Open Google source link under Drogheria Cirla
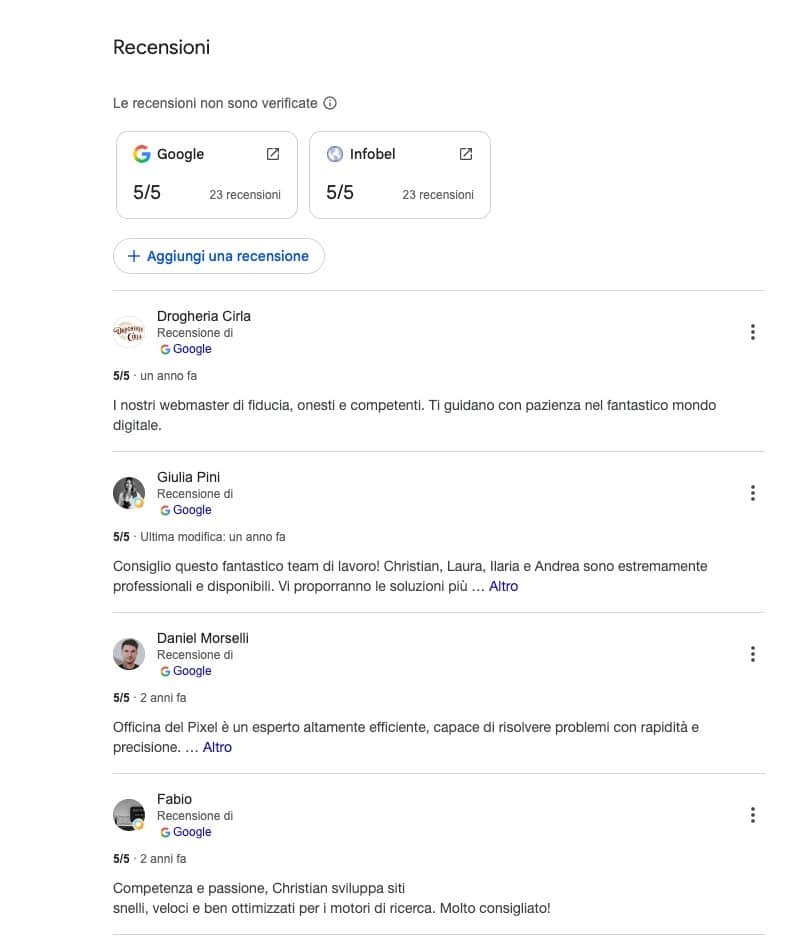The height and width of the screenshot is (936, 804). point(186,349)
